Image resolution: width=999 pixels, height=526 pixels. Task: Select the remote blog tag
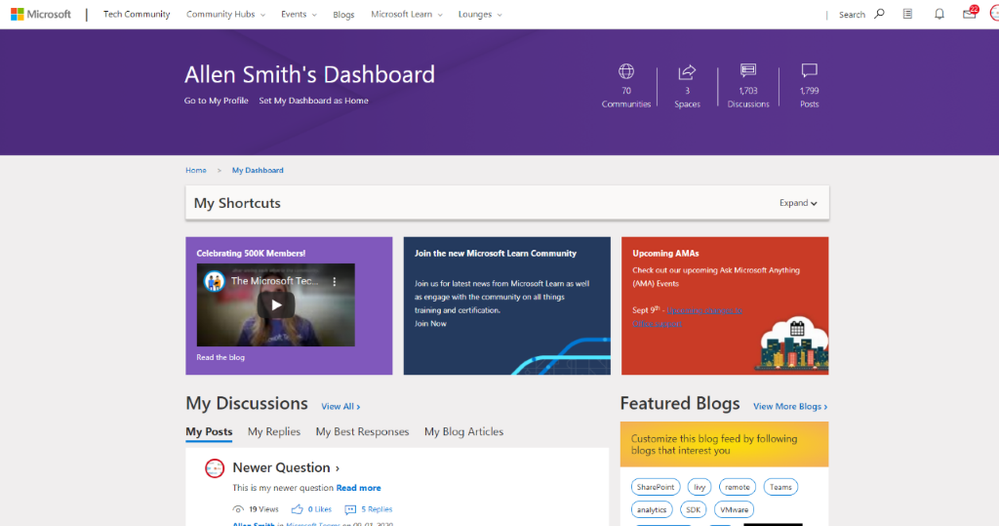[x=737, y=487]
